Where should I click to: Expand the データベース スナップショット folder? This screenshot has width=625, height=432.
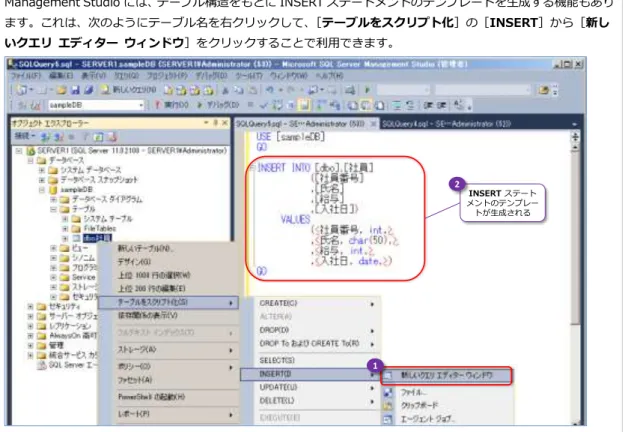tap(41, 180)
